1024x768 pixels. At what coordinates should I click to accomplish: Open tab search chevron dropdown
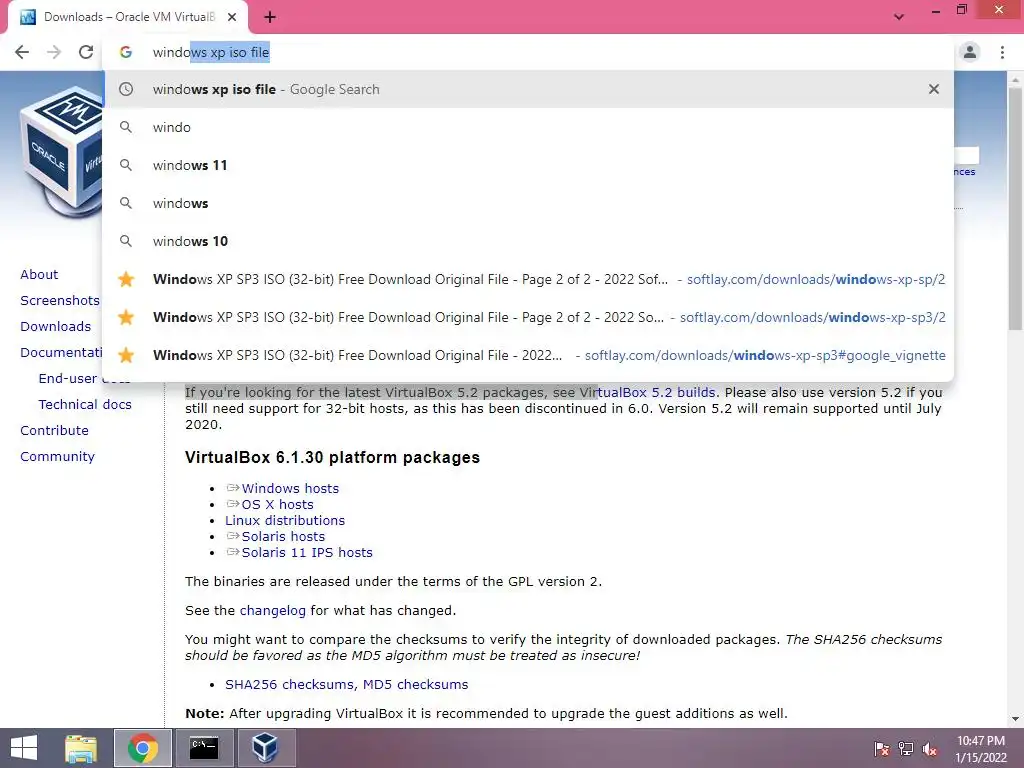click(x=899, y=17)
